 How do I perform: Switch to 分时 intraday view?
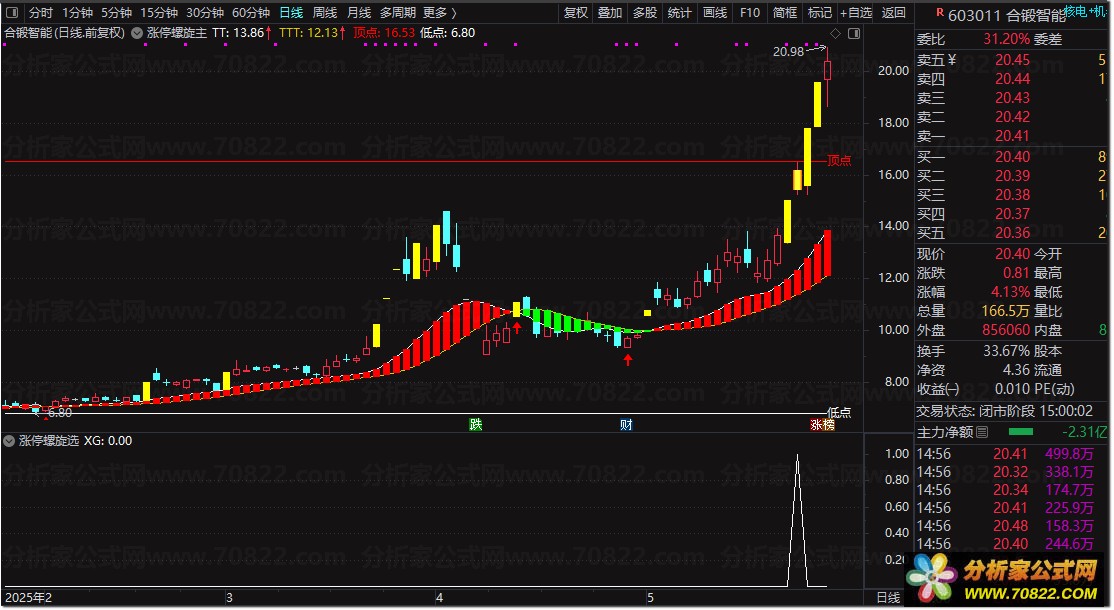[40, 13]
